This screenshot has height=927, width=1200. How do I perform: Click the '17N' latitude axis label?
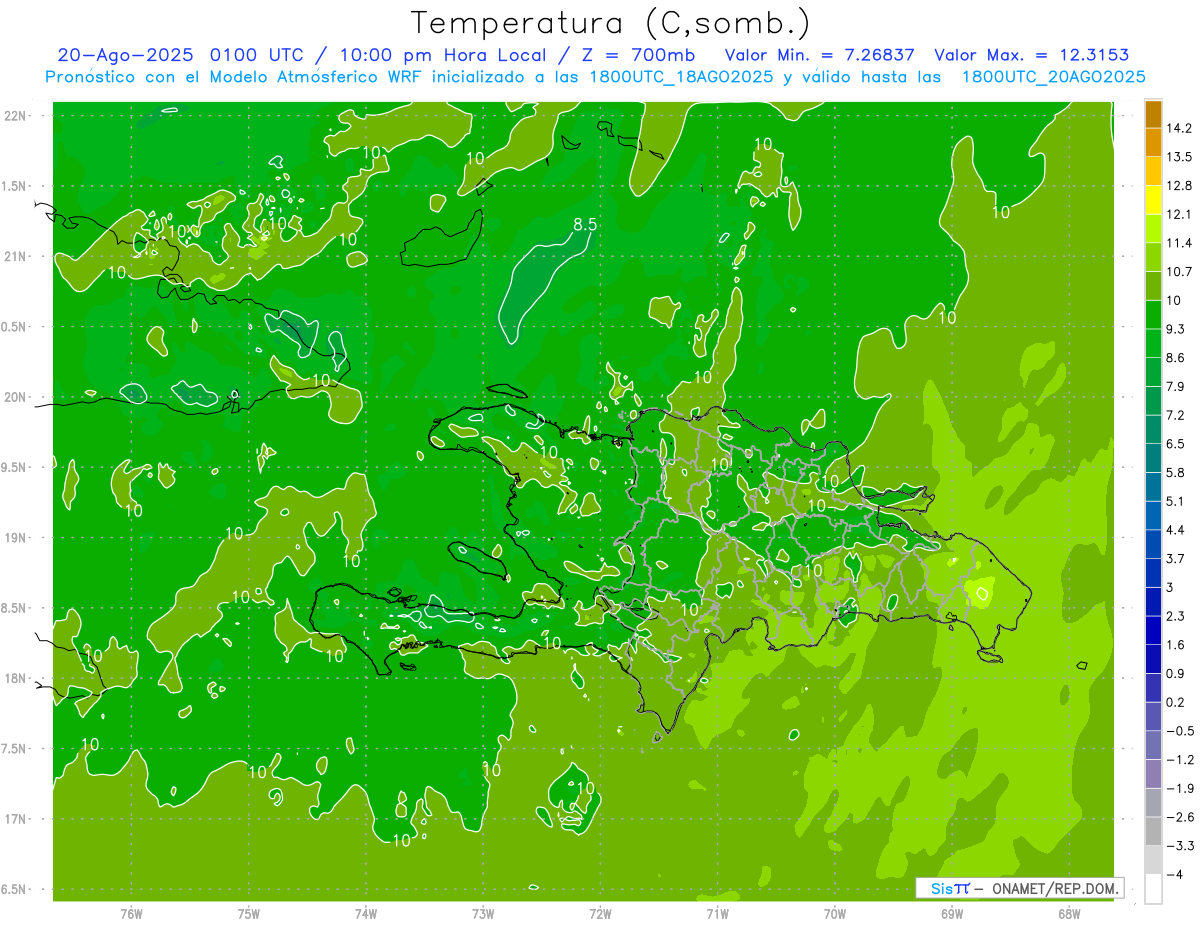(x=15, y=820)
